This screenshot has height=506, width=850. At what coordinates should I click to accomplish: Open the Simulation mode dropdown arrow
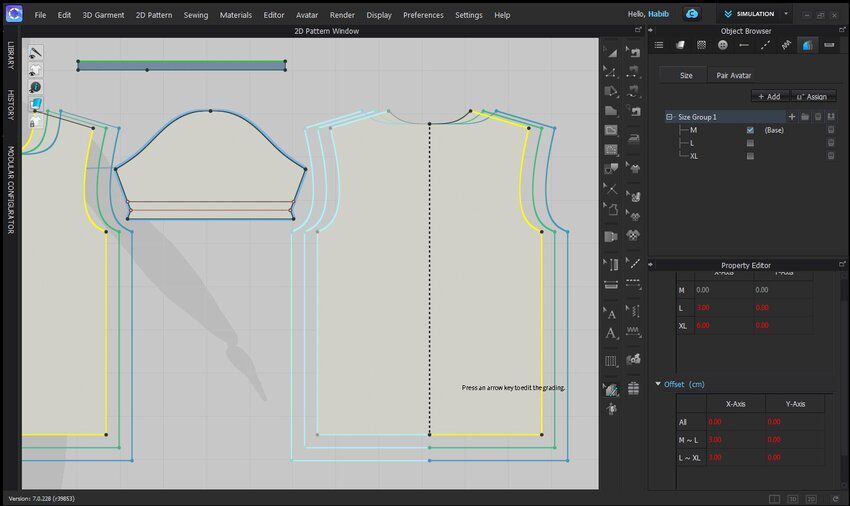tap(786, 15)
